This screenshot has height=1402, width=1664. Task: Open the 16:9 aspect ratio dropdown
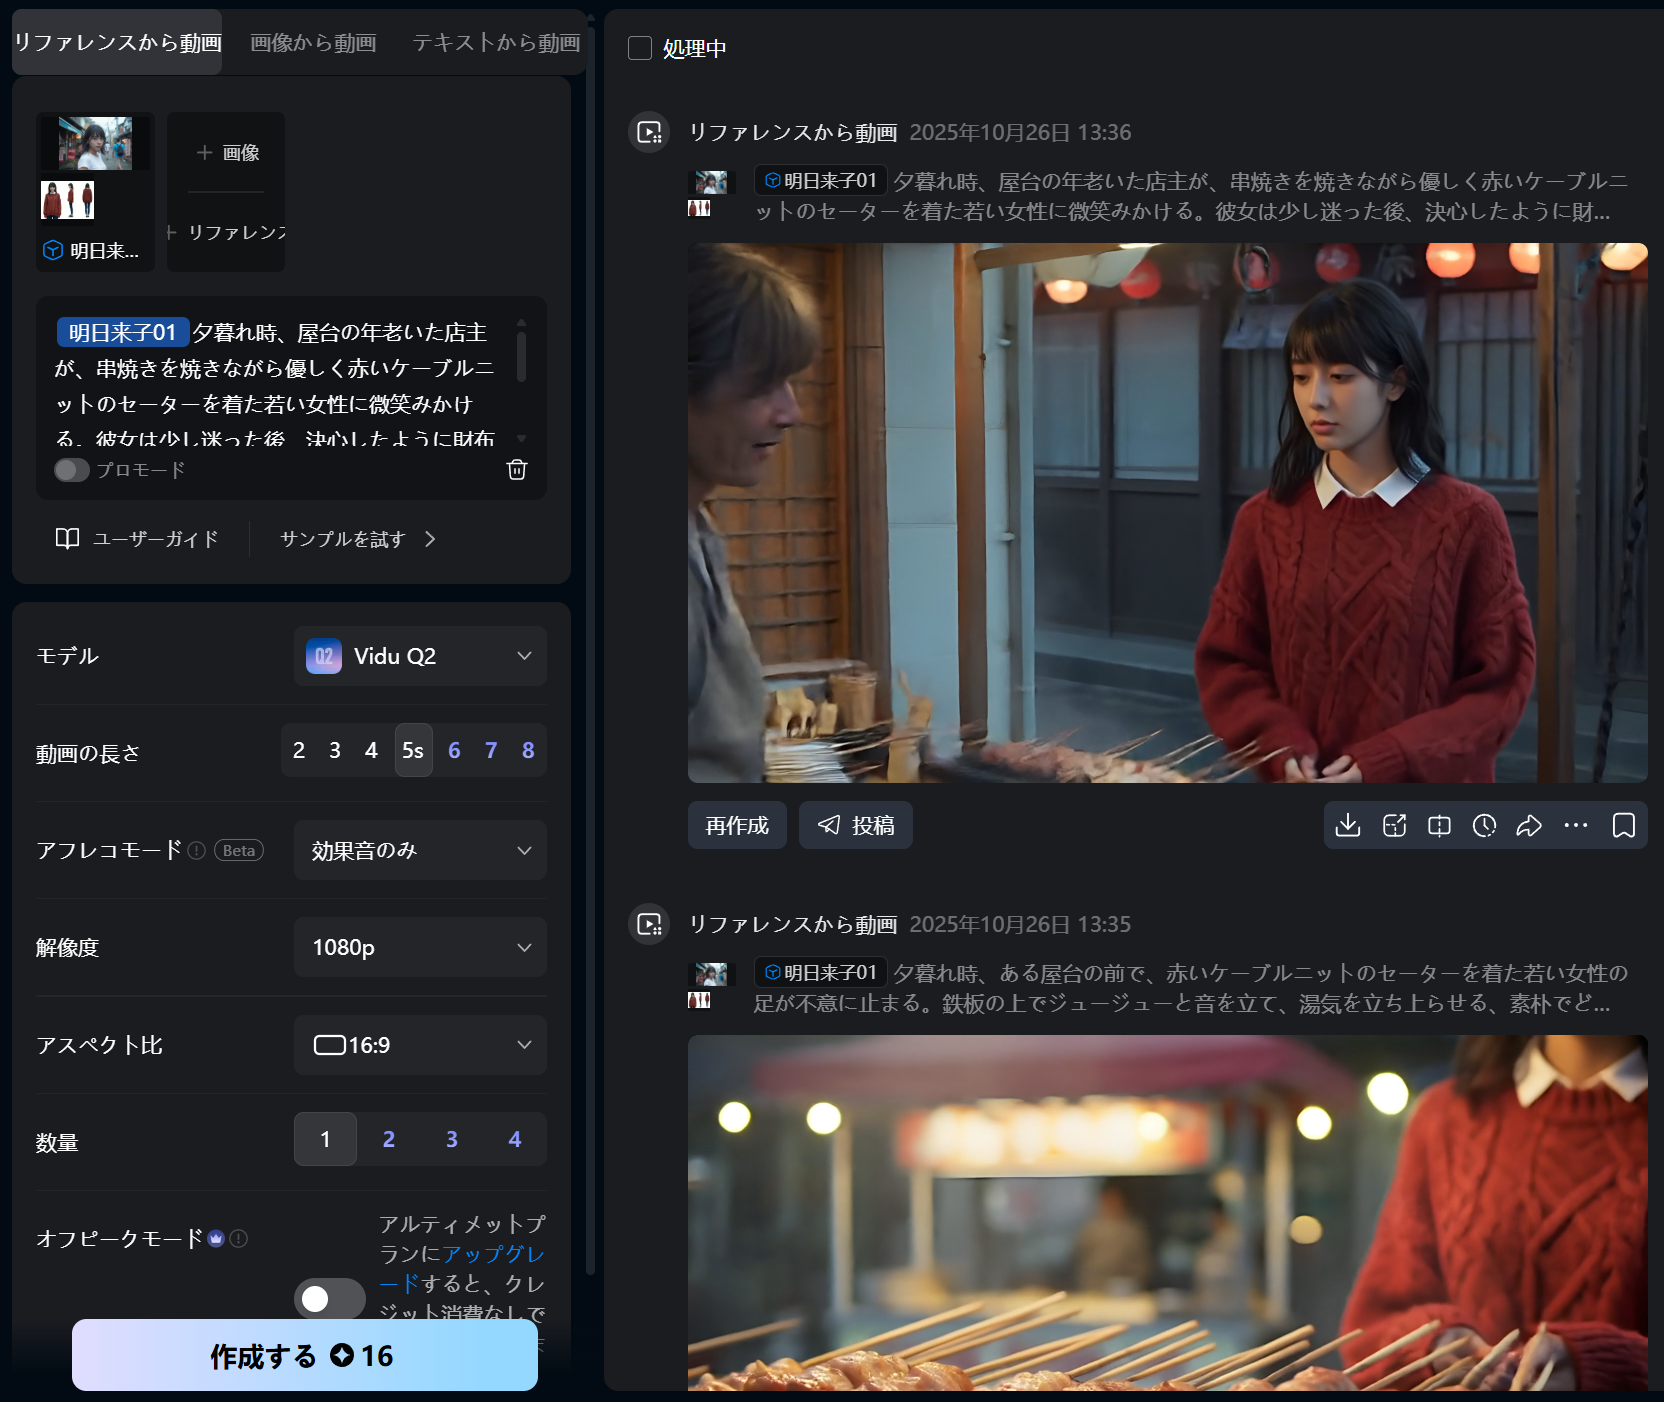[x=420, y=1045]
